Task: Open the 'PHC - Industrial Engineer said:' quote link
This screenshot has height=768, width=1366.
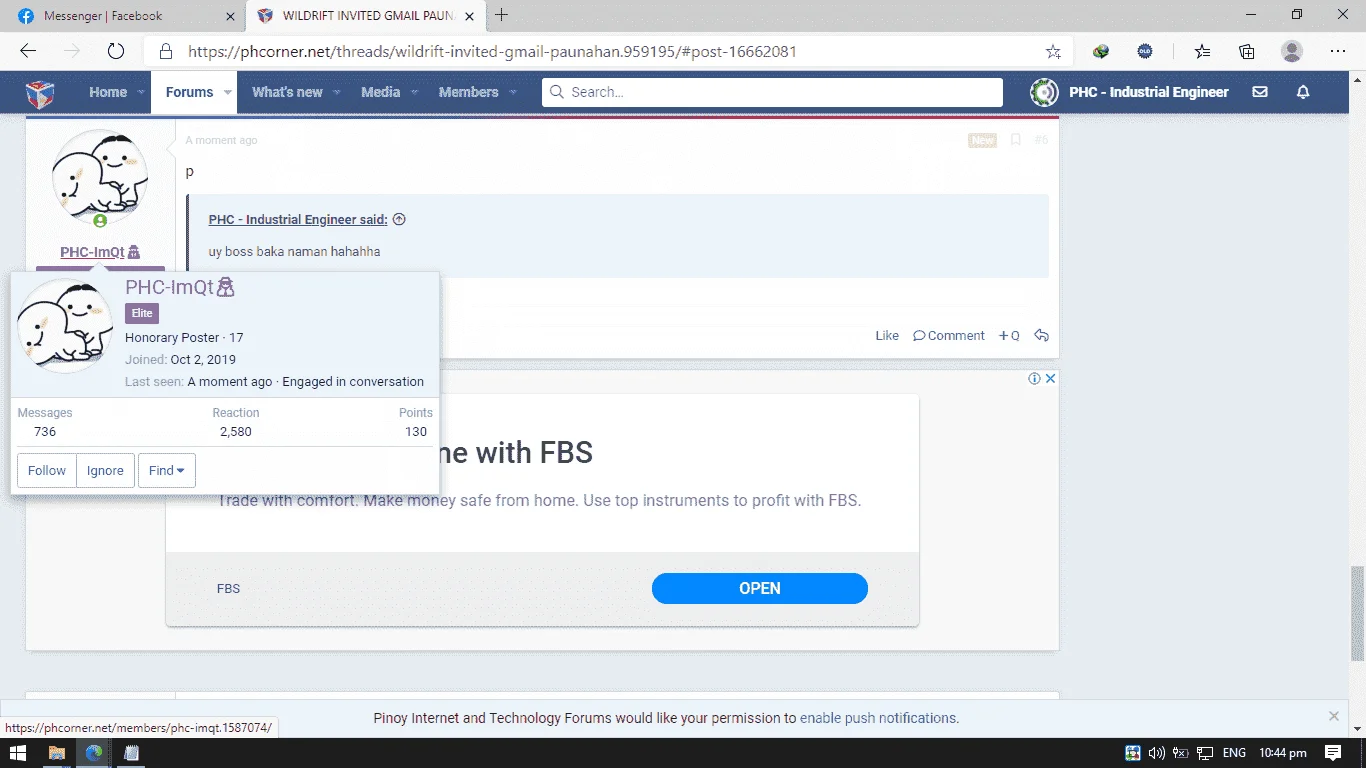Action: (298, 220)
